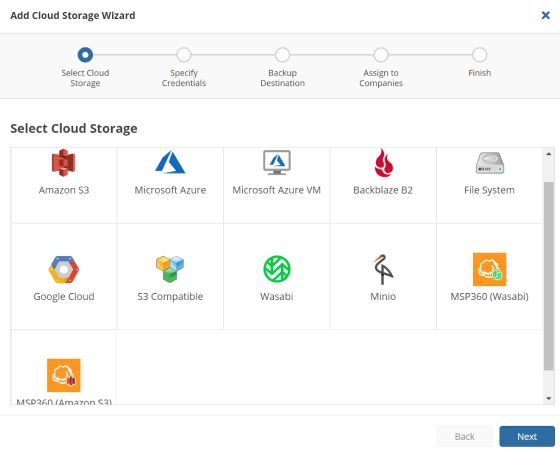
Task: Go to Select Cloud Storage step circle
Action: click(85, 55)
